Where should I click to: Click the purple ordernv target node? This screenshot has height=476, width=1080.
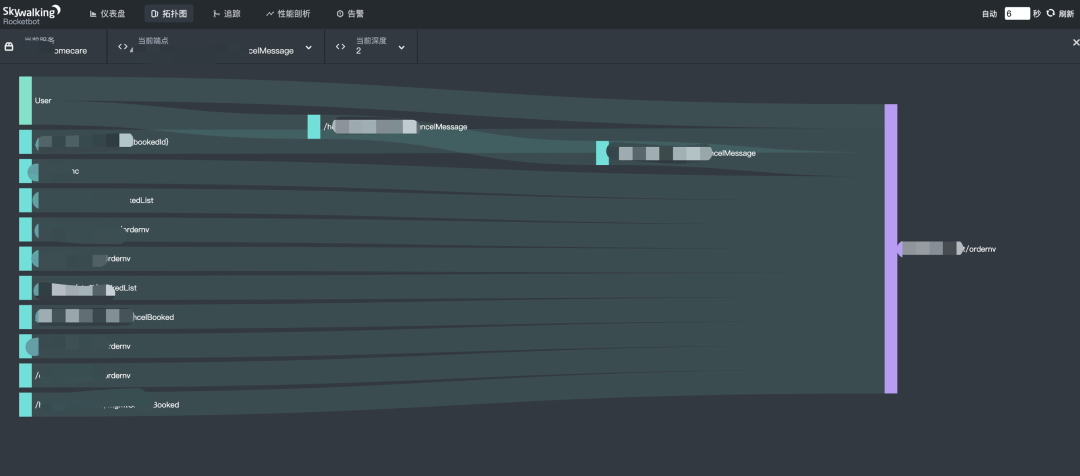pyautogui.click(x=891, y=248)
